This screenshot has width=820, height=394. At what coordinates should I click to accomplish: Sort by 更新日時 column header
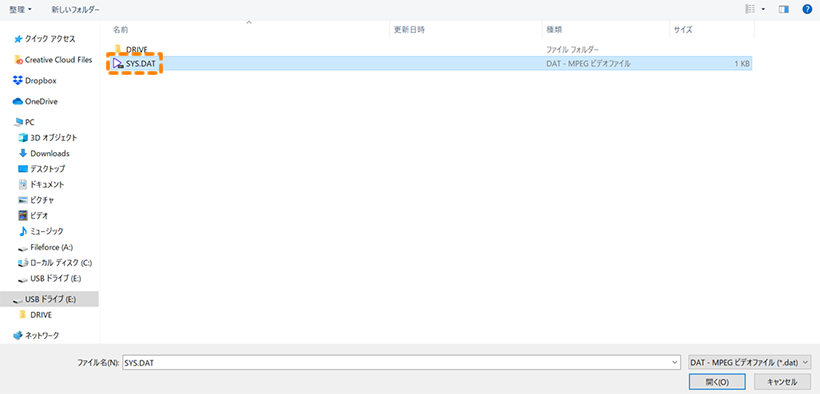tap(409, 30)
